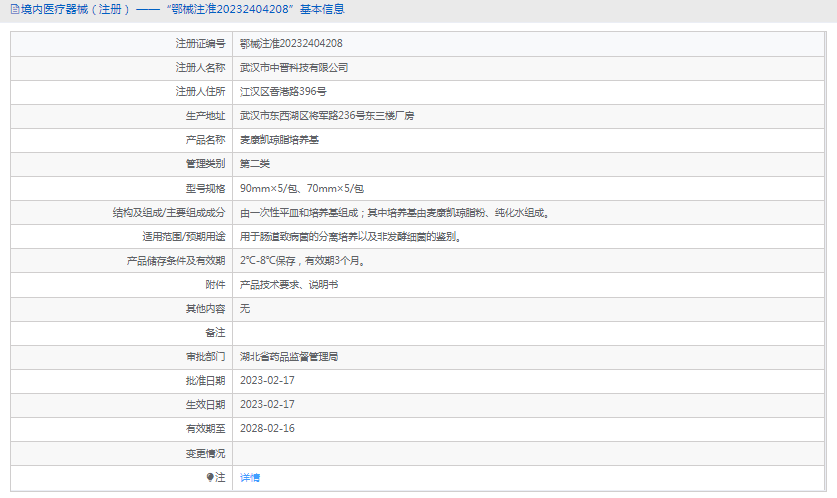Viewport: 837px width, 498px height.
Task: Click the 有效期至 label
Action: click(x=205, y=429)
